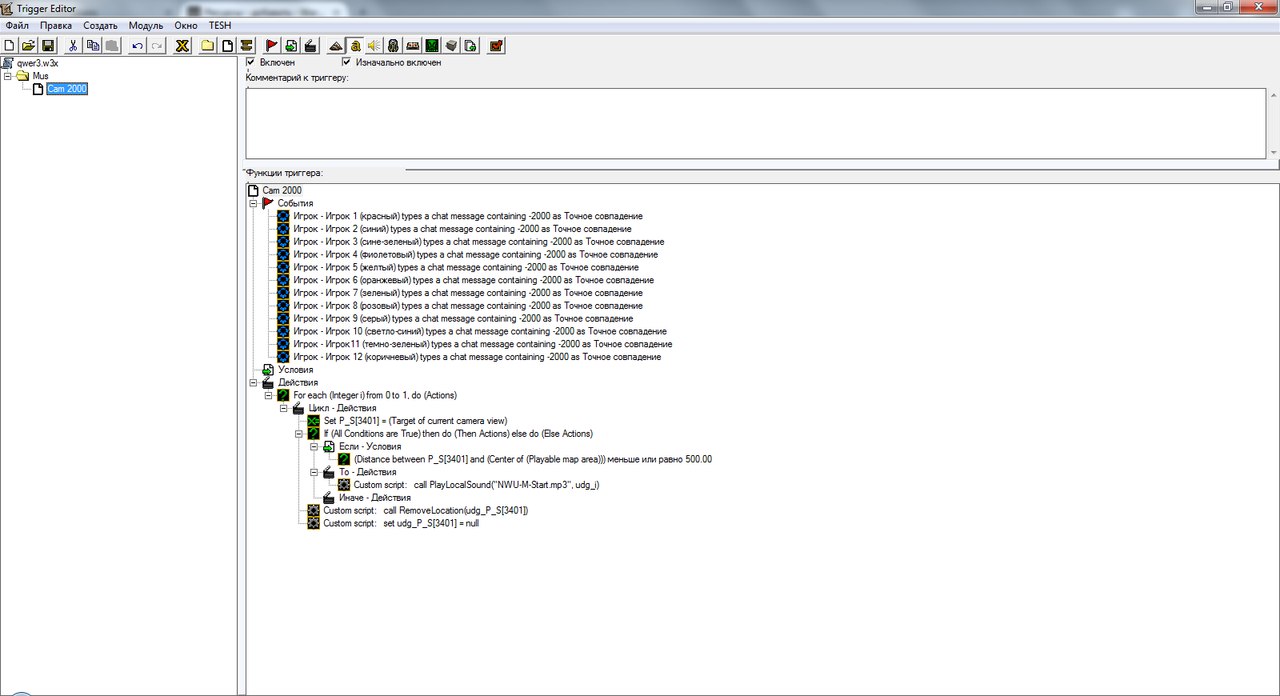Open the AI Editor green icon
1280x696 pixels.
click(432, 45)
